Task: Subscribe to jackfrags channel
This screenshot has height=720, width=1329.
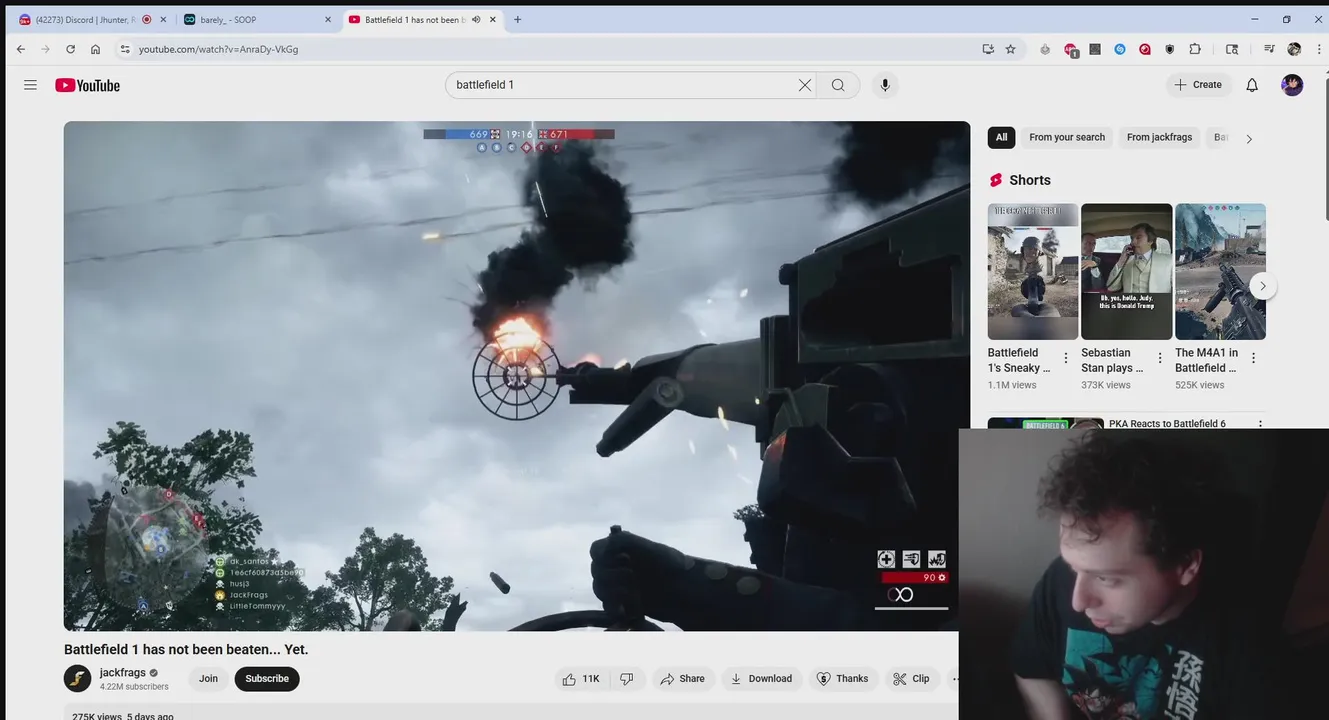Action: [267, 679]
